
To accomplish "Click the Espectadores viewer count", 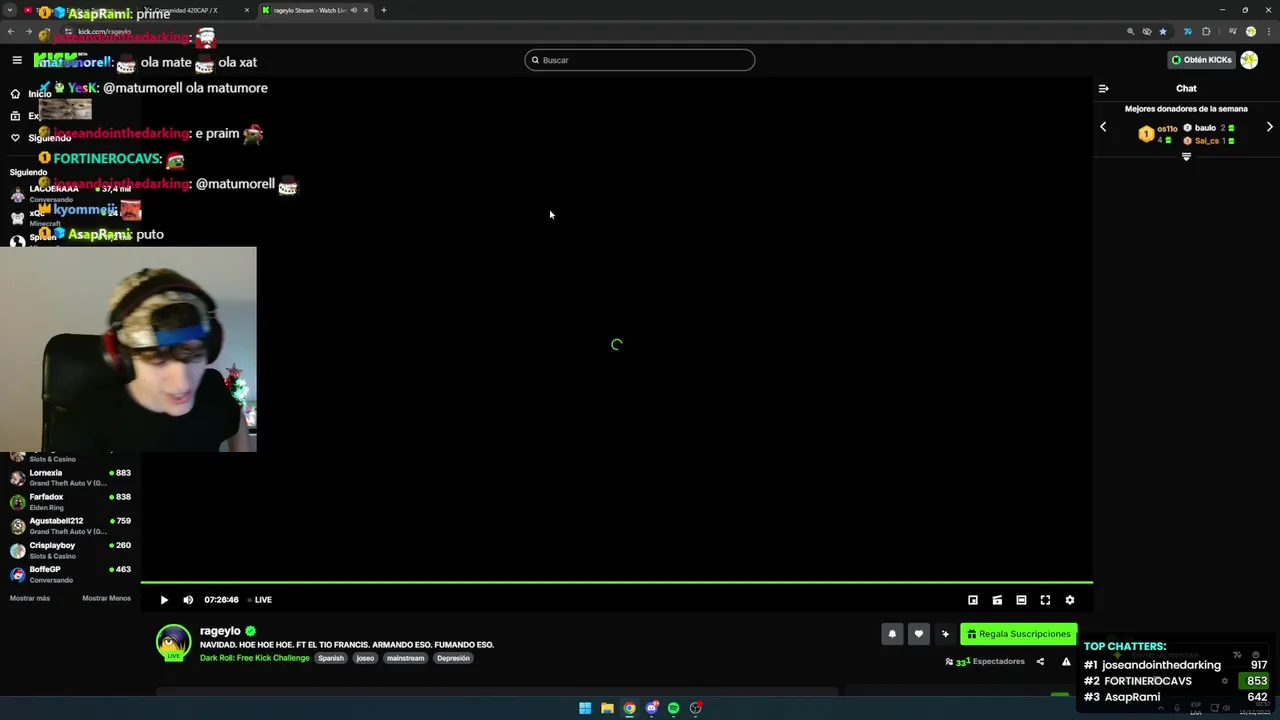I will [x=985, y=661].
